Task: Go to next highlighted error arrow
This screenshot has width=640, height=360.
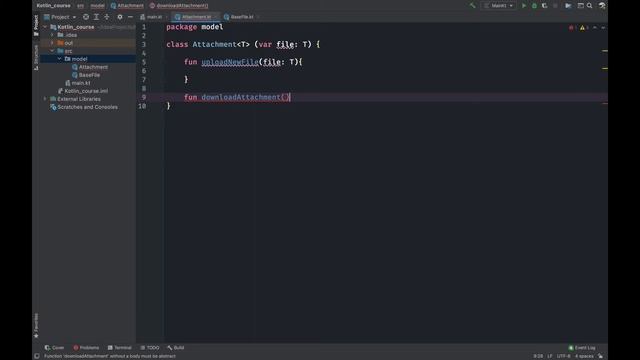Action: pyautogui.click(x=603, y=28)
